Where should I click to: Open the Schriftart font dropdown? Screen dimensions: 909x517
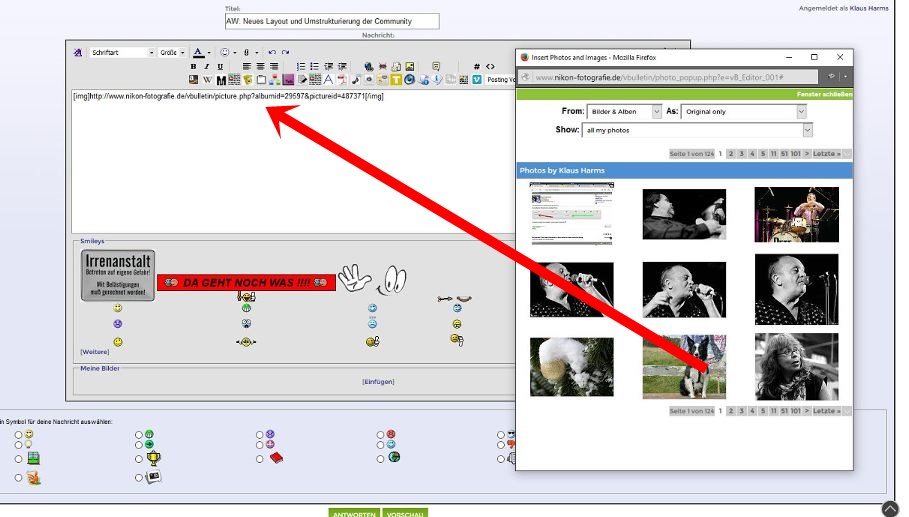122,52
